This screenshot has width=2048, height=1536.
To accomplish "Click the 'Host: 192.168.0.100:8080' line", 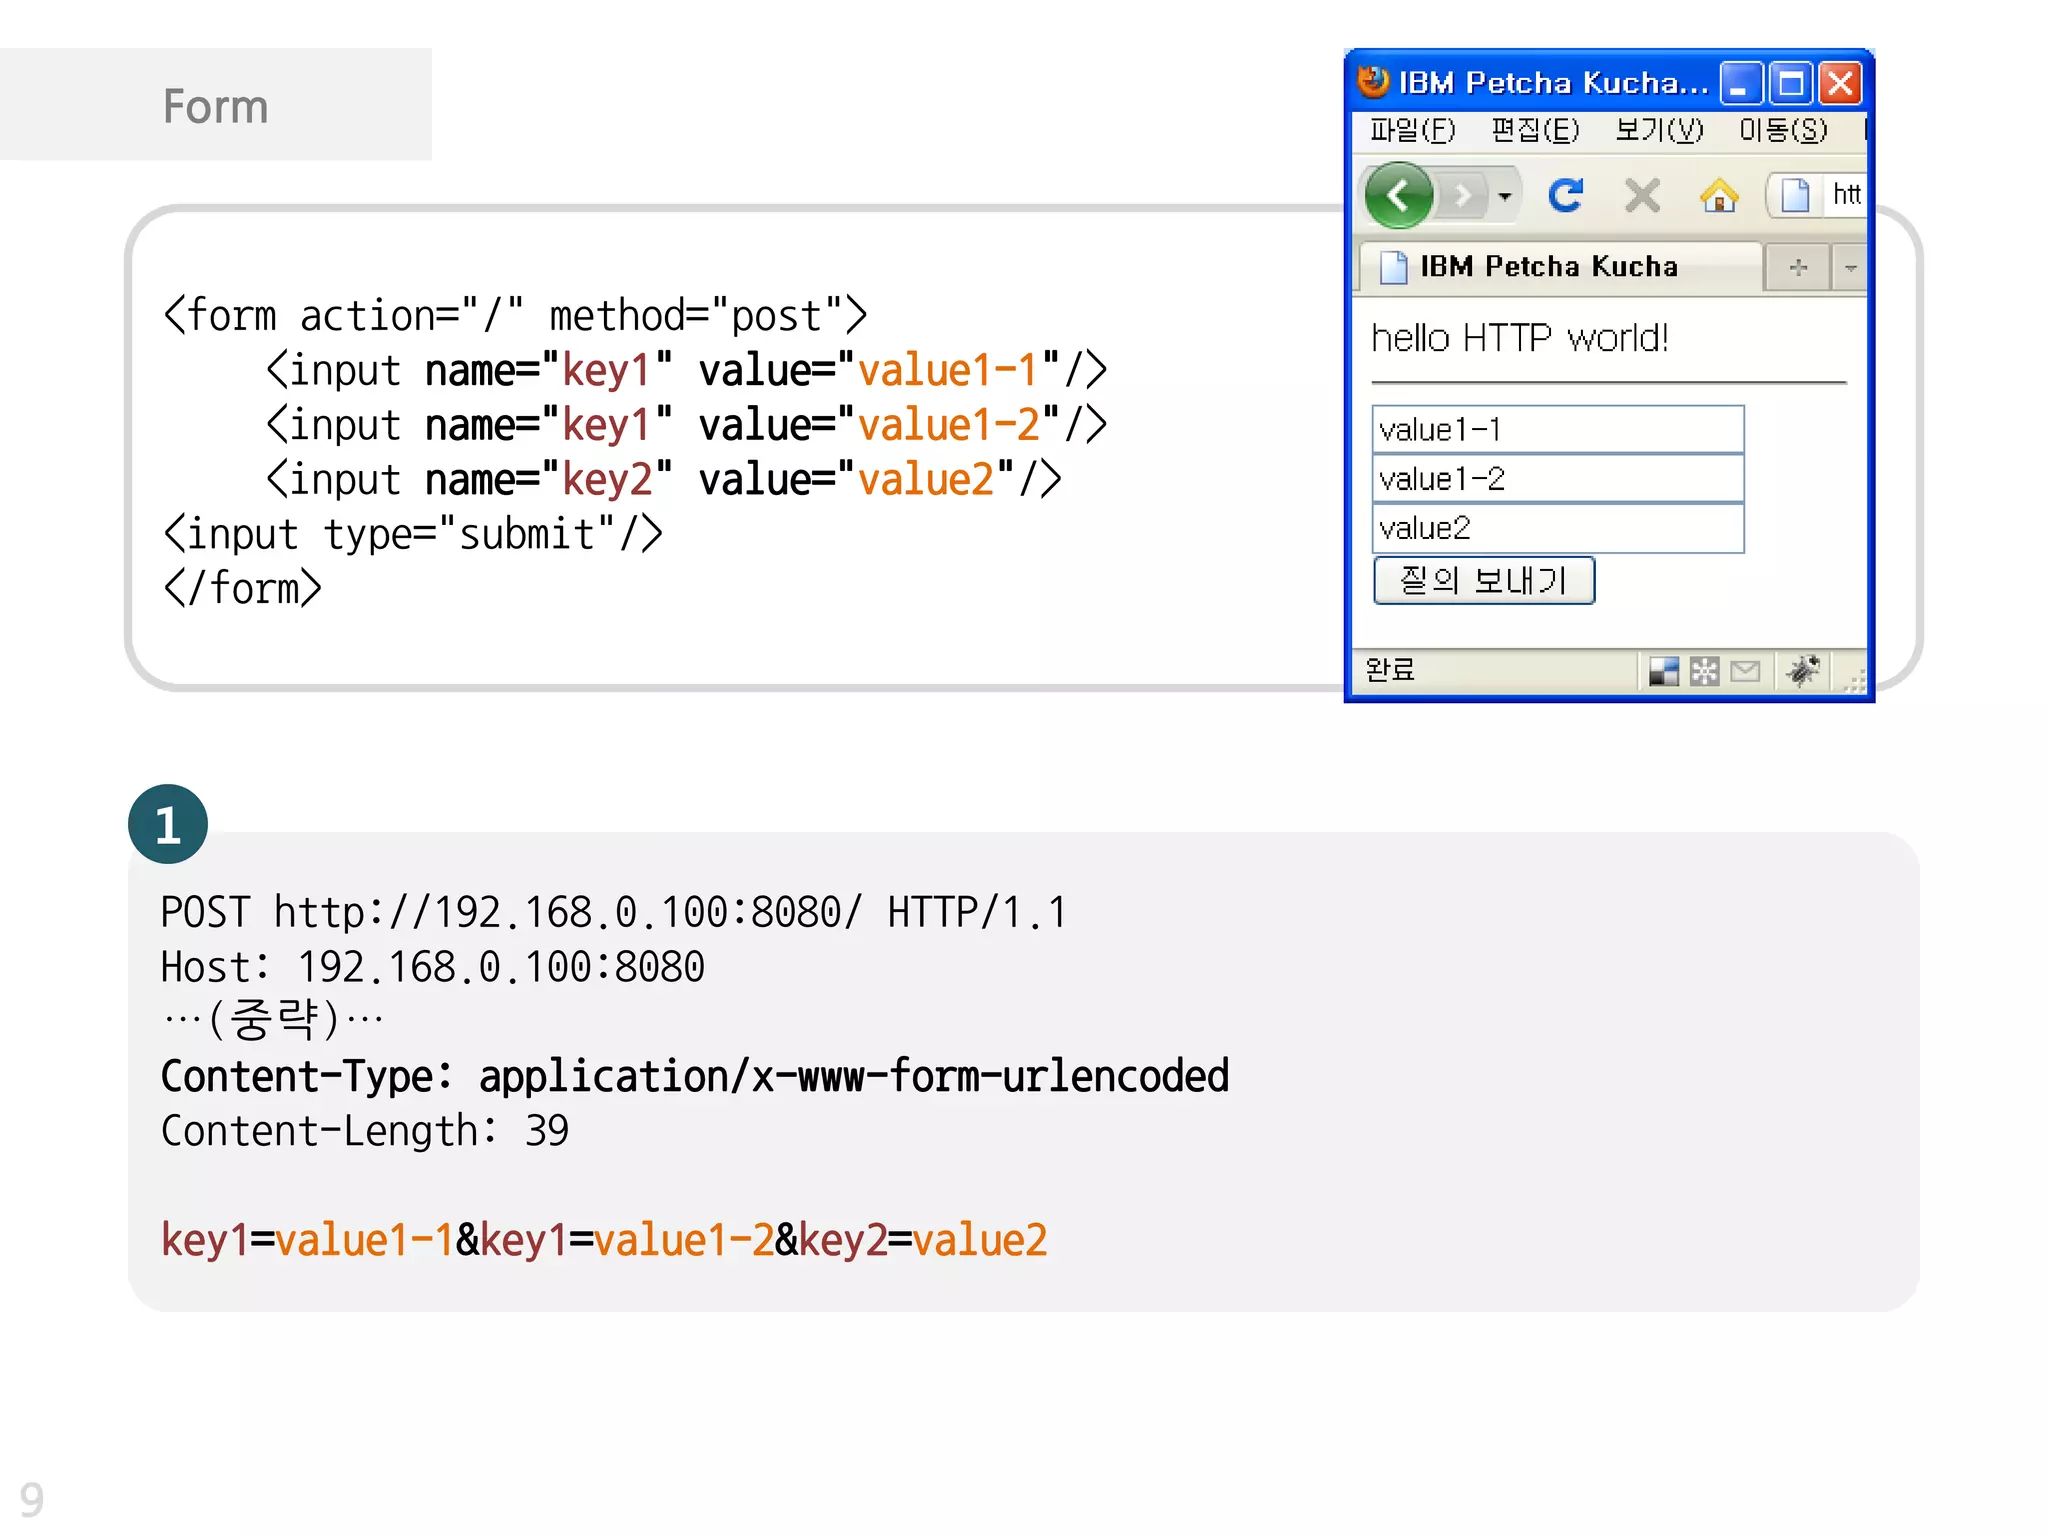I will (433, 967).
